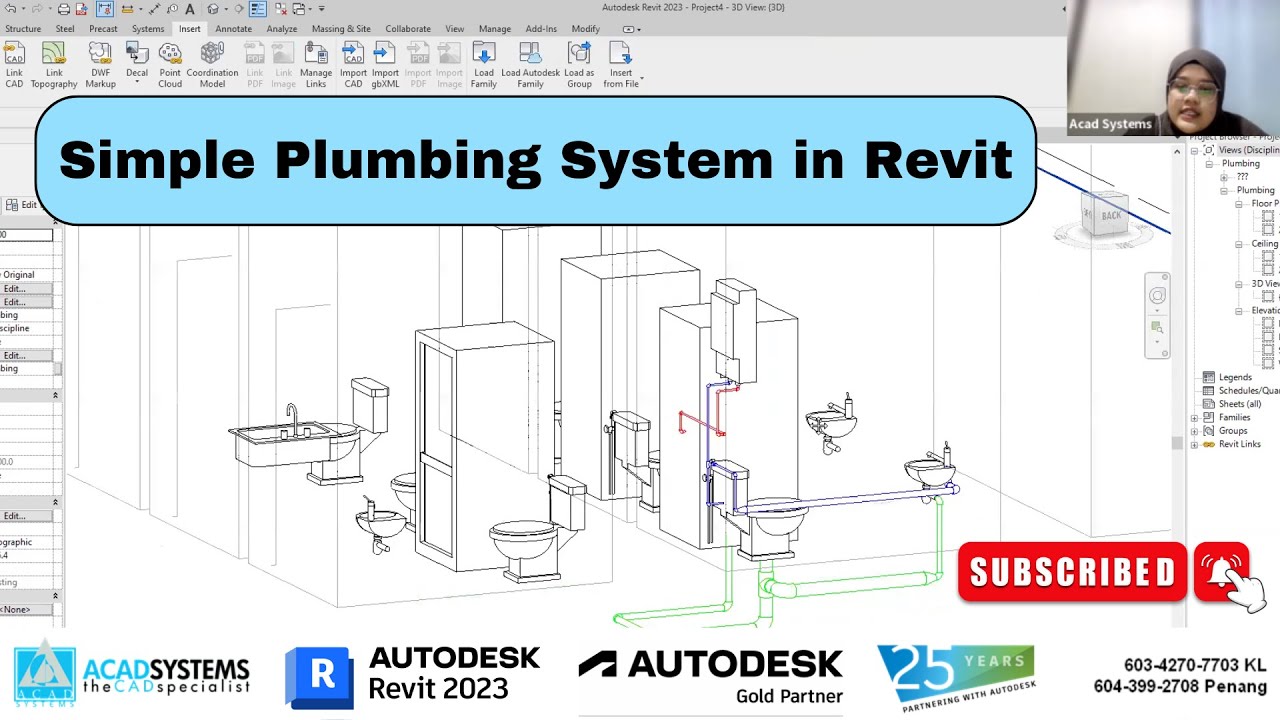Click the BACK face of the ViewCube
Screen dimensions: 1280x720
pos(1111,216)
